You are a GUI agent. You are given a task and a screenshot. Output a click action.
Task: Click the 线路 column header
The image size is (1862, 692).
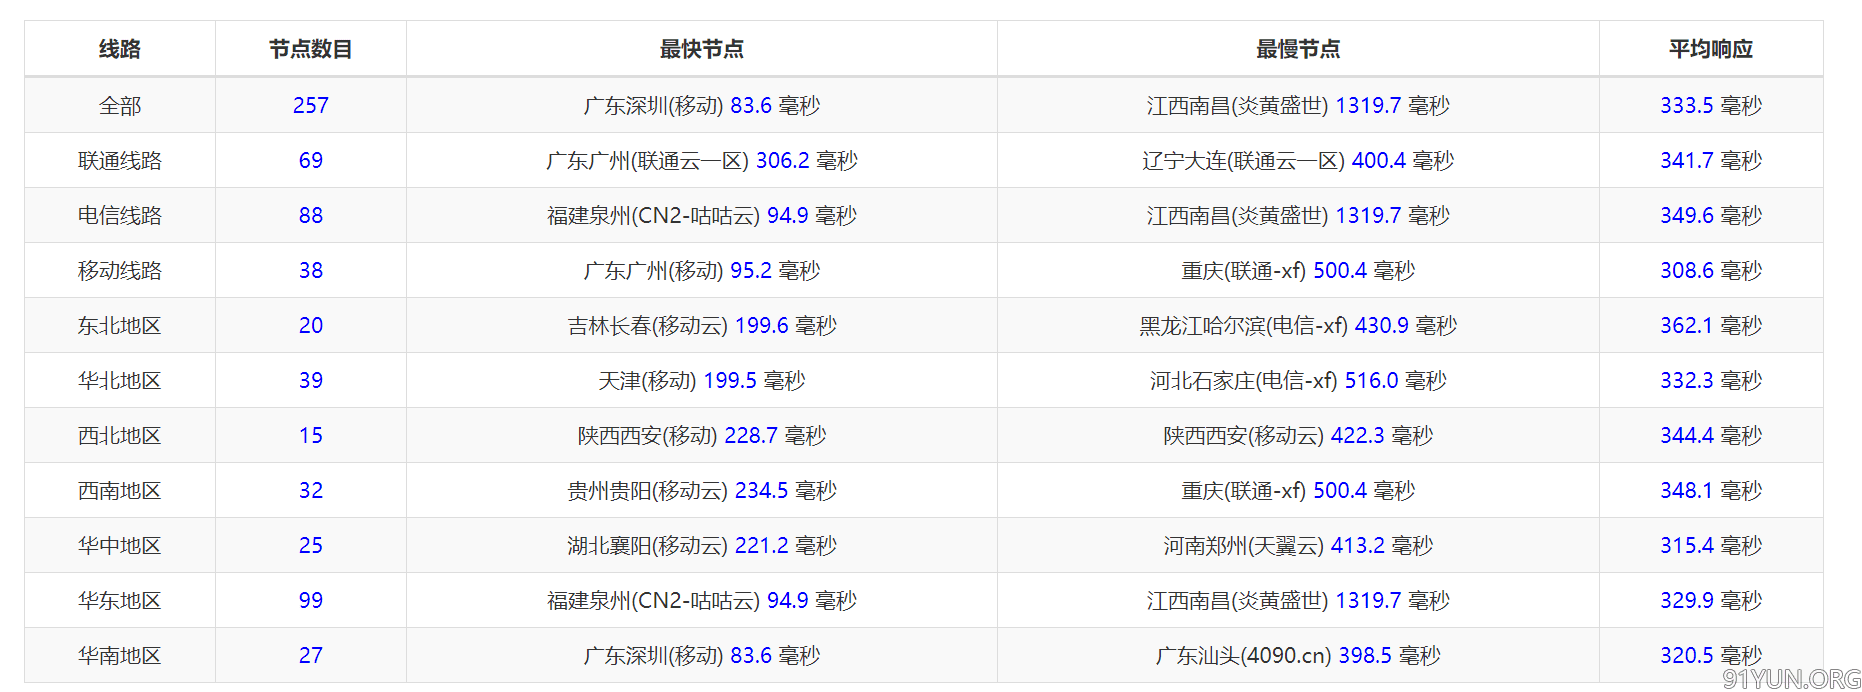120,49
